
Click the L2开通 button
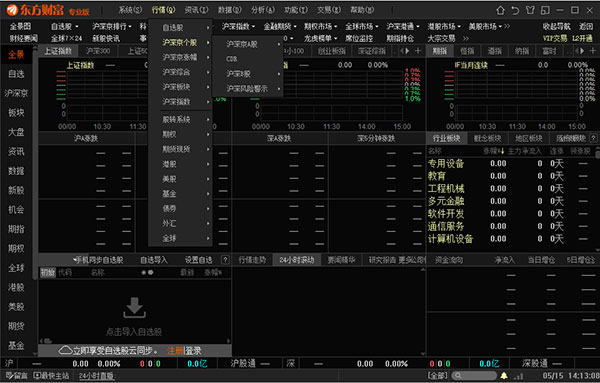click(582, 38)
